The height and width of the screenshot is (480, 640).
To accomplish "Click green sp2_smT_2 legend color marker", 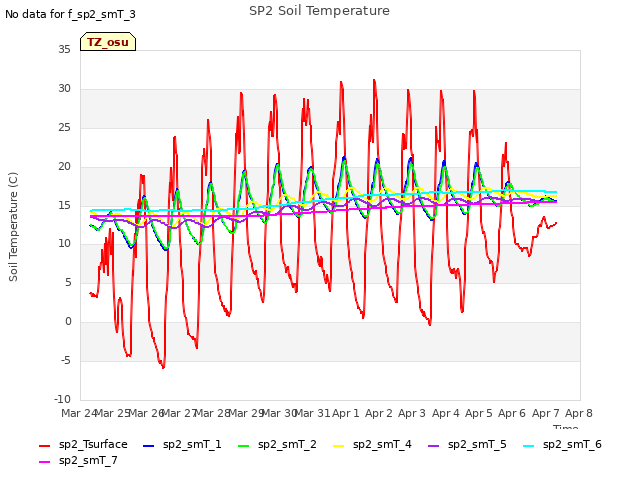I will [x=244, y=446].
